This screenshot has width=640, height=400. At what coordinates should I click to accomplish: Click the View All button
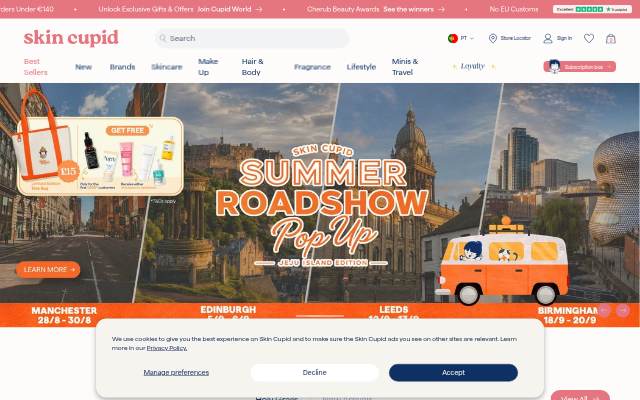coord(580,396)
